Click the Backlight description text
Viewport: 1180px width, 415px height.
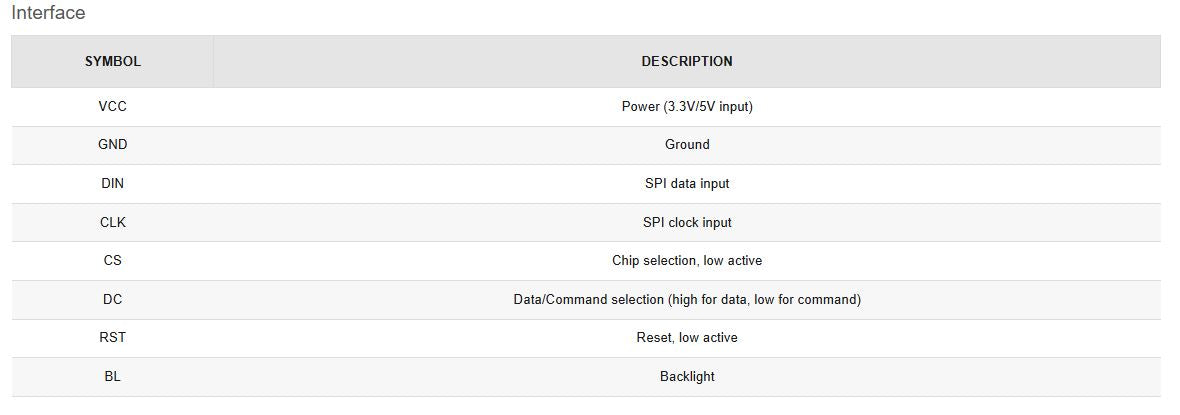pyautogui.click(x=686, y=377)
